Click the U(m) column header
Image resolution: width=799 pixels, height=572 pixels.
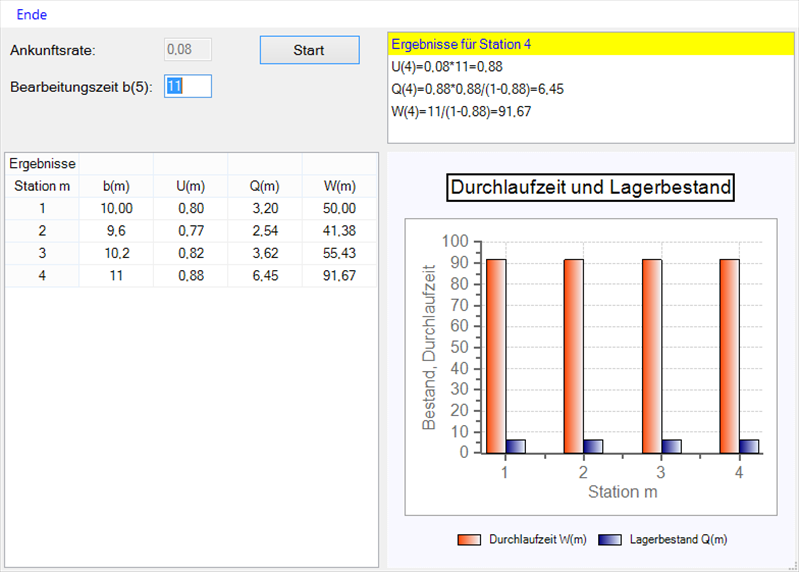click(191, 186)
